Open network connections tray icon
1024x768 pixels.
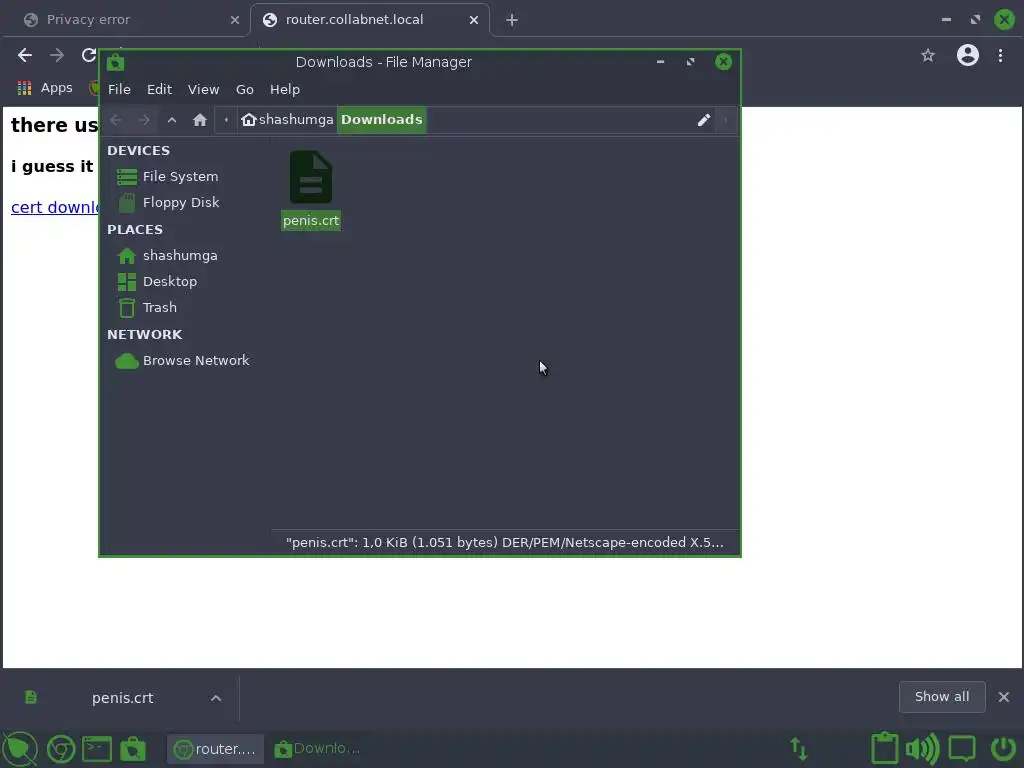point(799,749)
